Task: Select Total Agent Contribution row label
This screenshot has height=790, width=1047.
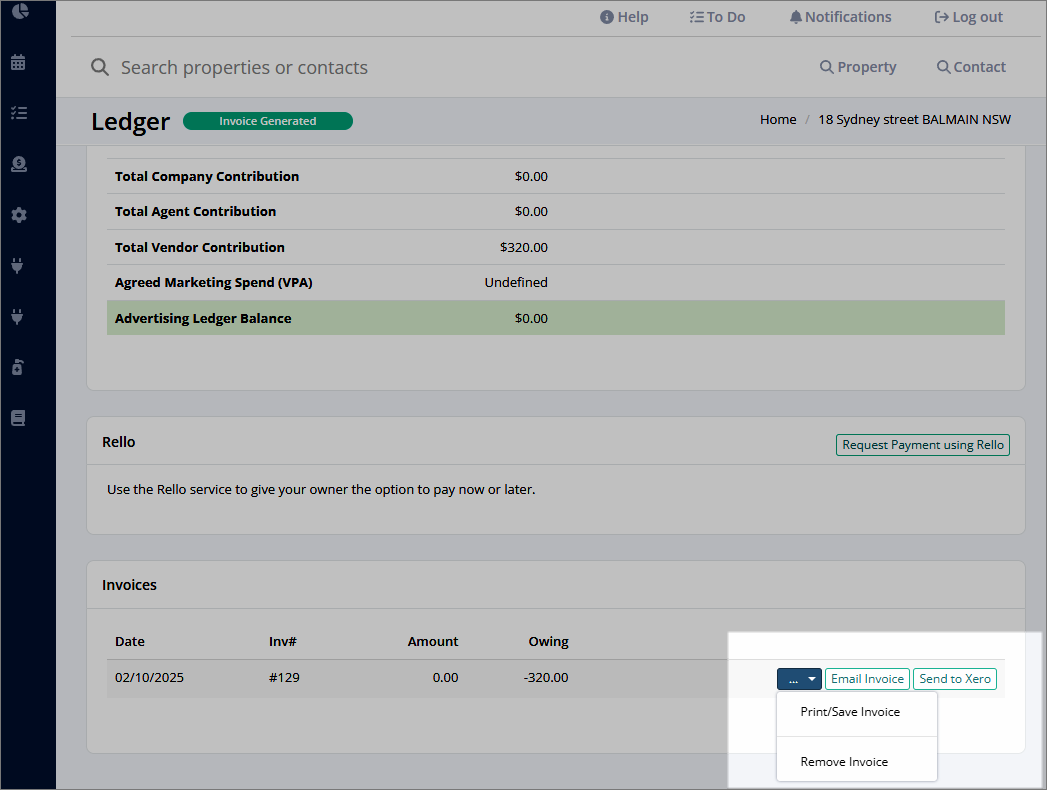Action: 196,212
